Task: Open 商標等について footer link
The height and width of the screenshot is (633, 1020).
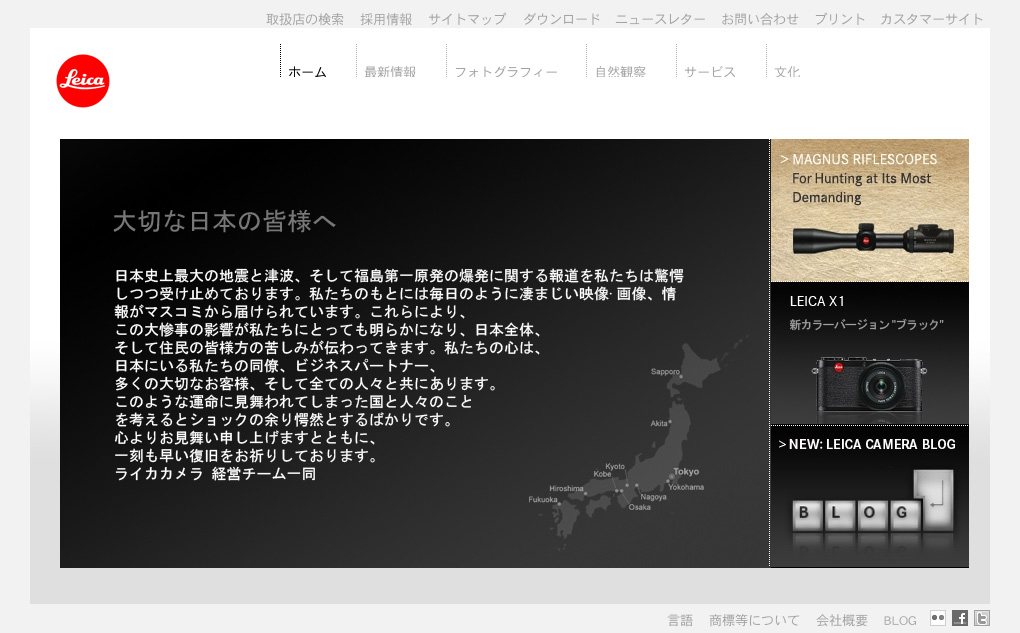Action: click(755, 621)
